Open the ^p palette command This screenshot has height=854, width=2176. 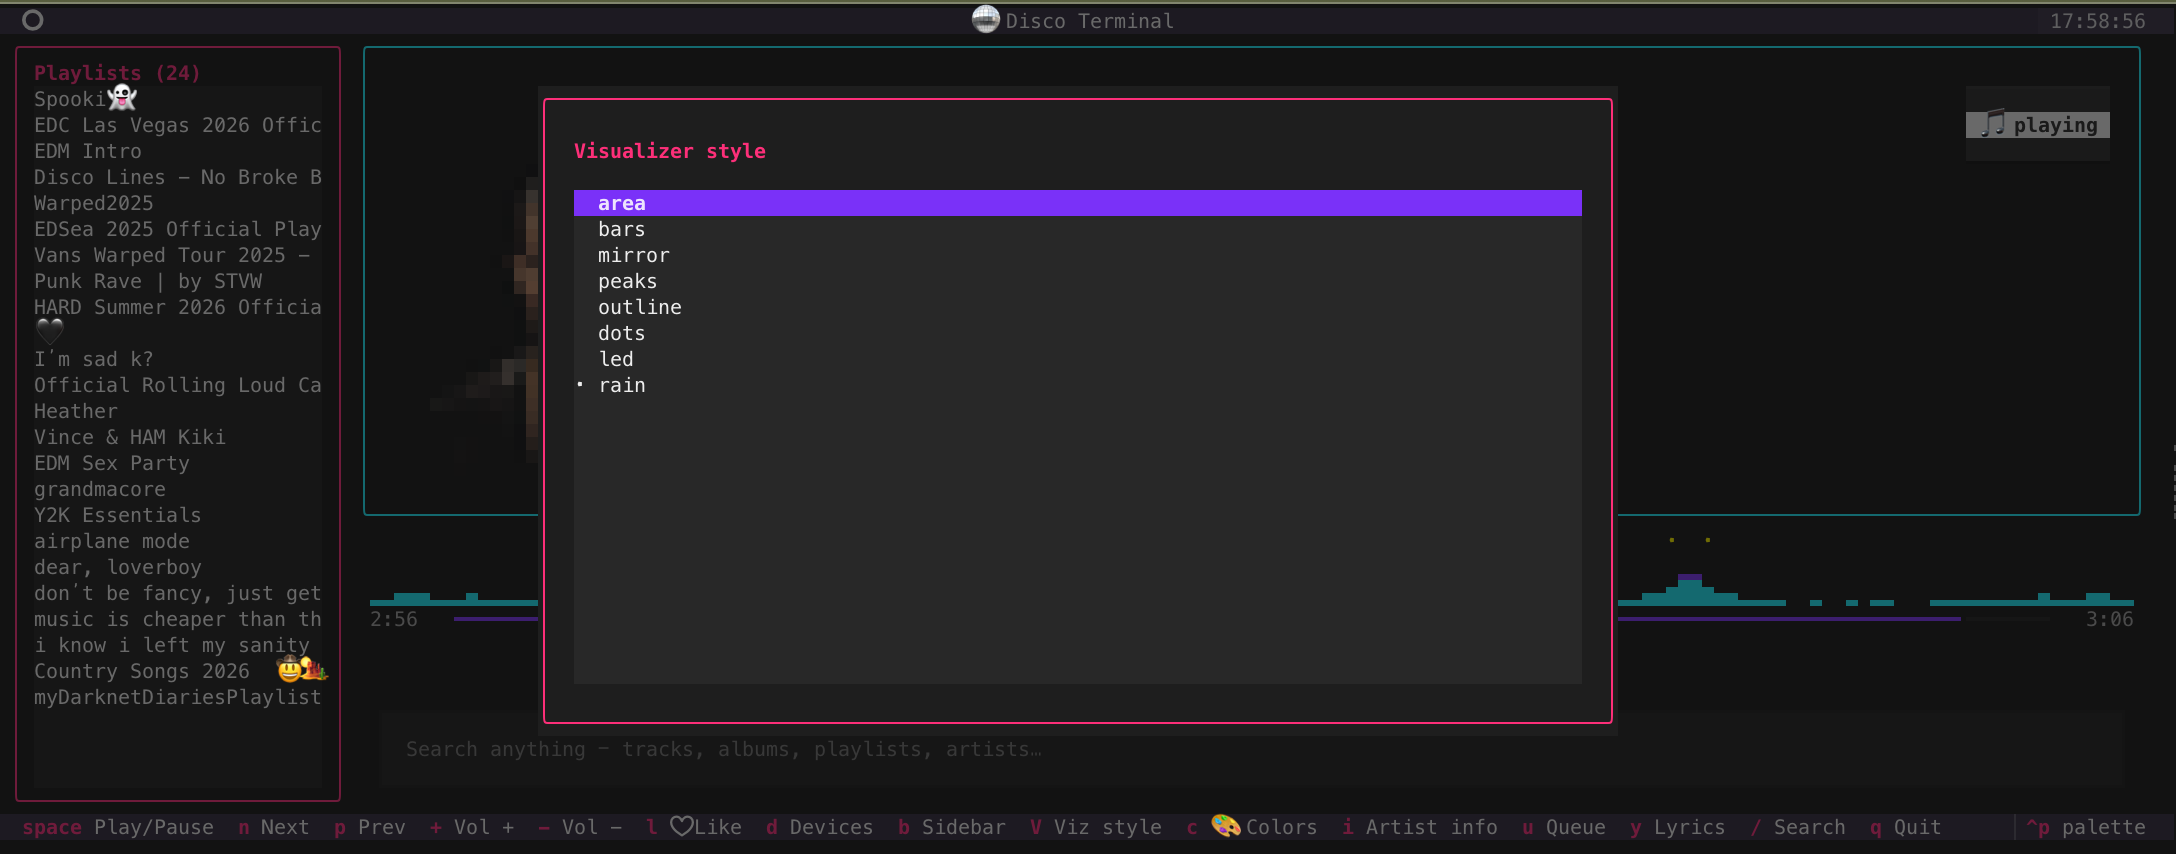(2086, 827)
